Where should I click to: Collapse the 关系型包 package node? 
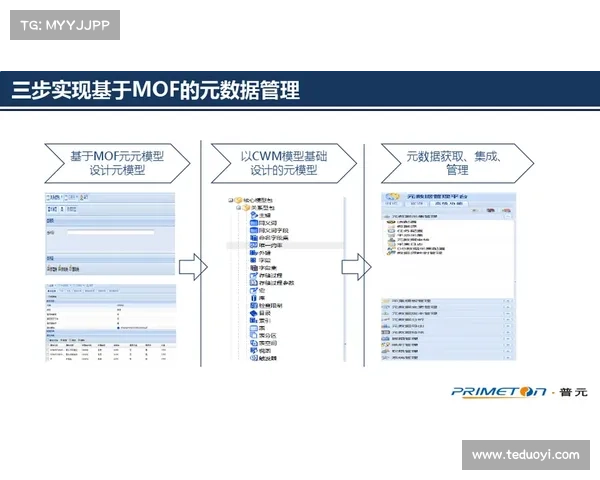pyautogui.click(x=239, y=207)
